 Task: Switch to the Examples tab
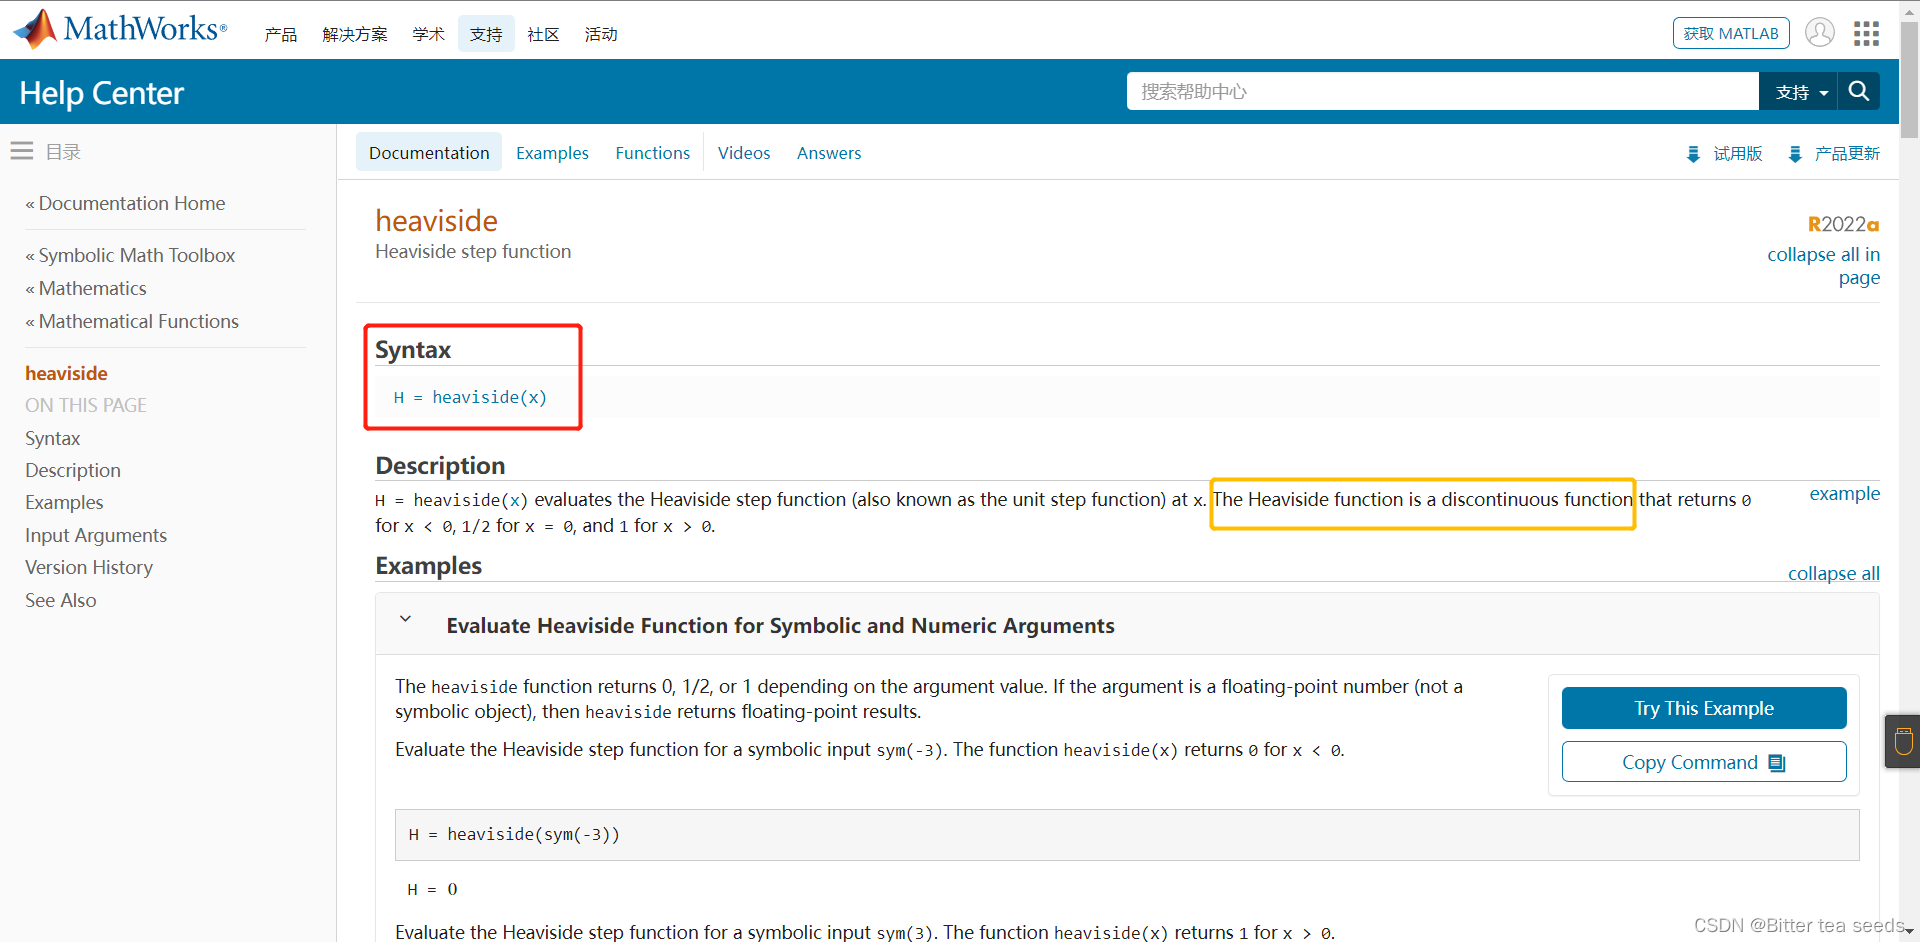(x=552, y=152)
